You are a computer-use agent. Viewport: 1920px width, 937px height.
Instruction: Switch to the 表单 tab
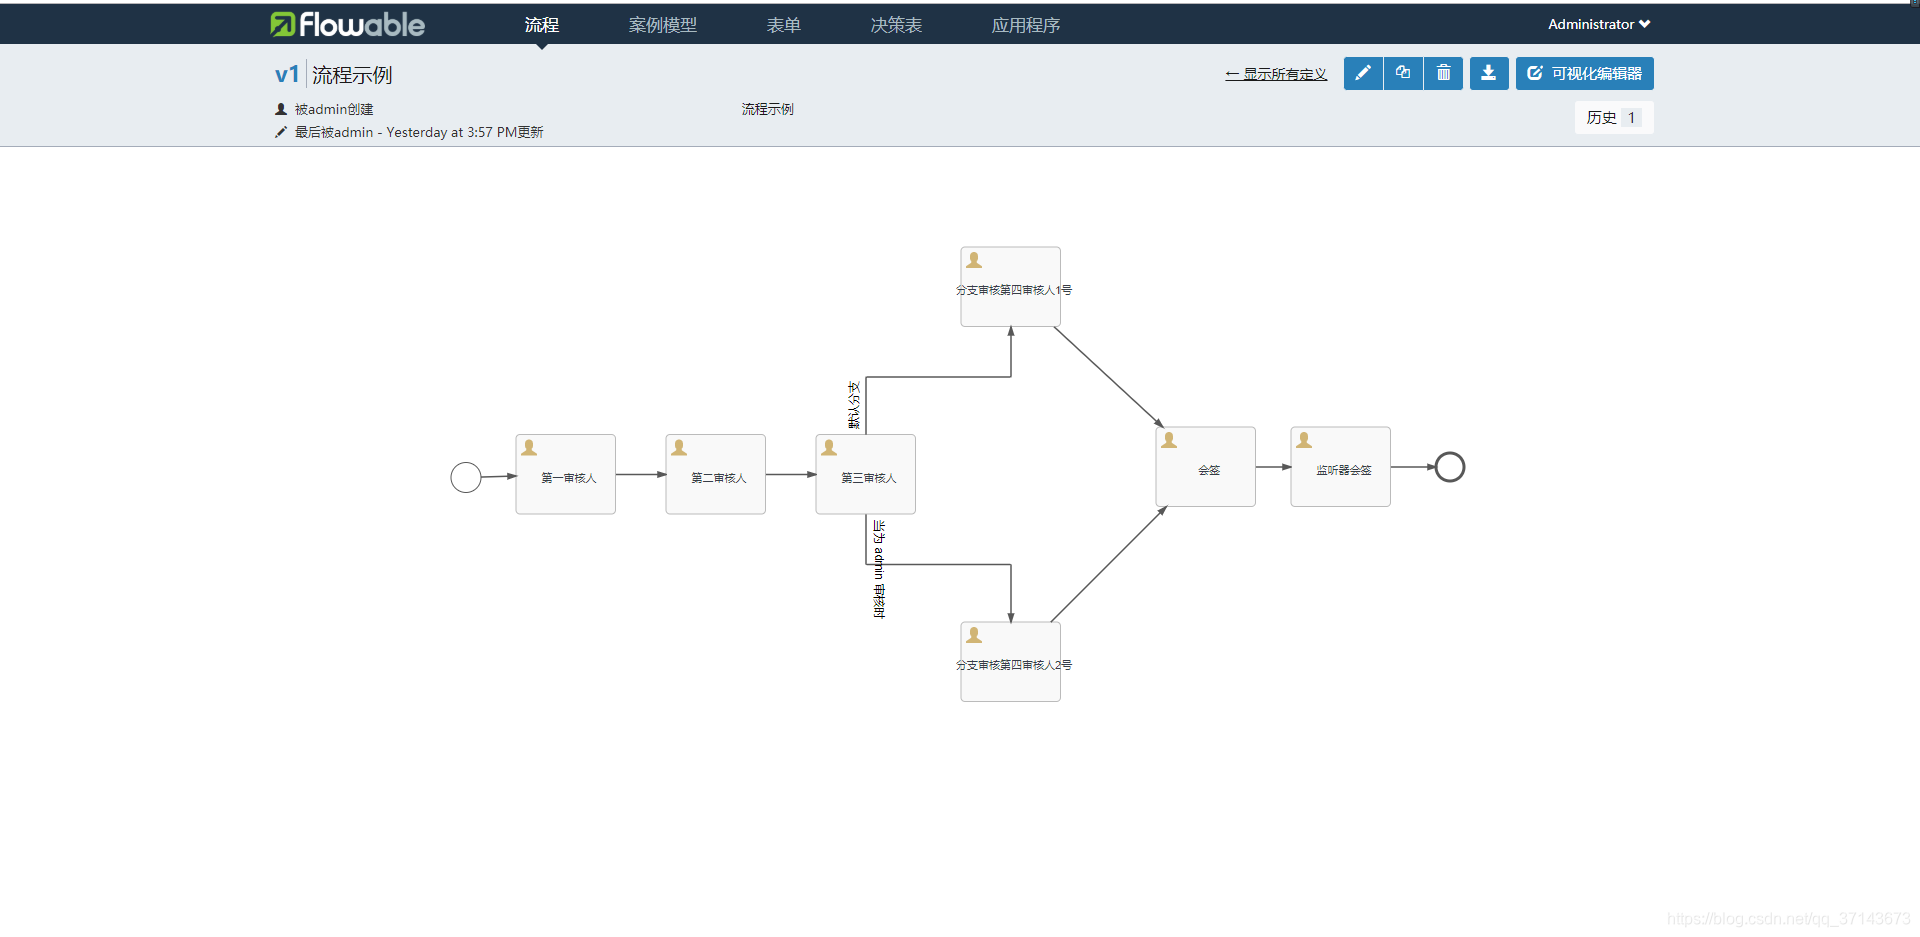tap(784, 25)
